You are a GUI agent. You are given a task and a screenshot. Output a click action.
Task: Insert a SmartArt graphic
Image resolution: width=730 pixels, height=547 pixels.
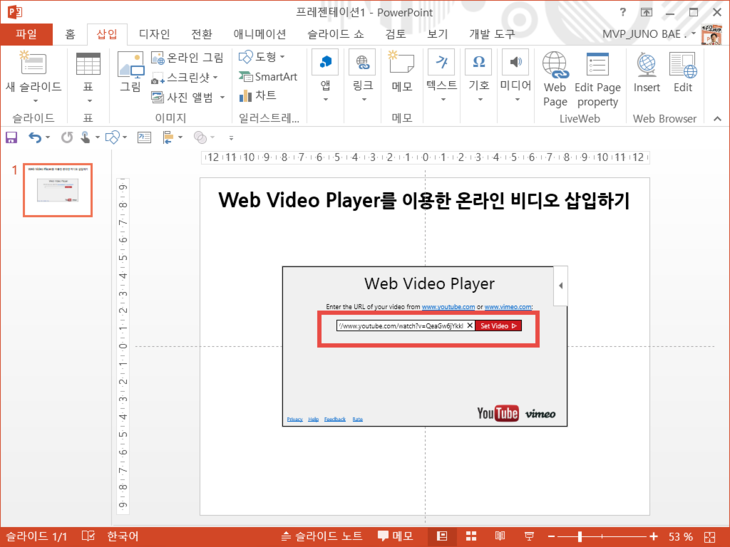268,77
